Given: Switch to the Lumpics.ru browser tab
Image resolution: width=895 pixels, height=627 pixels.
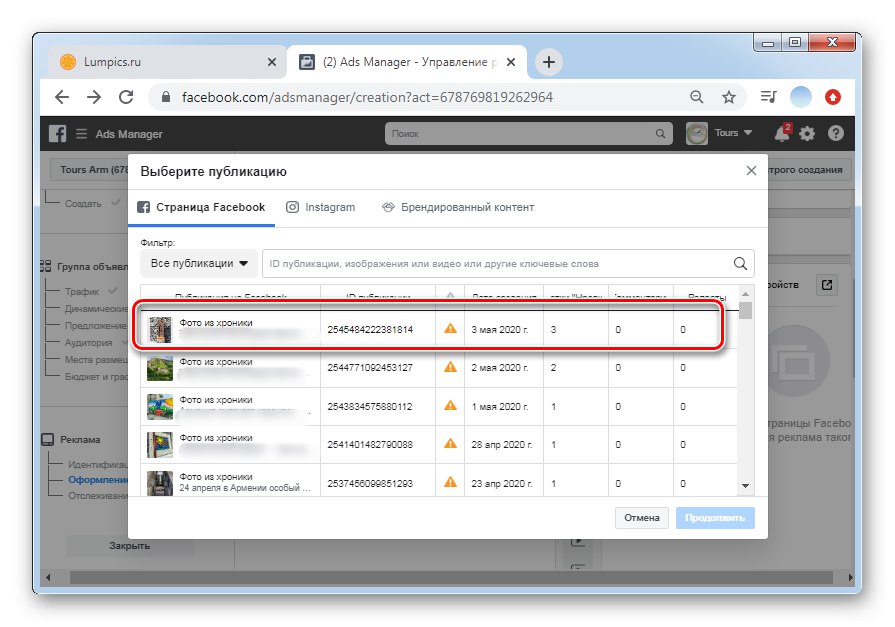Looking at the screenshot, I should point(166,62).
